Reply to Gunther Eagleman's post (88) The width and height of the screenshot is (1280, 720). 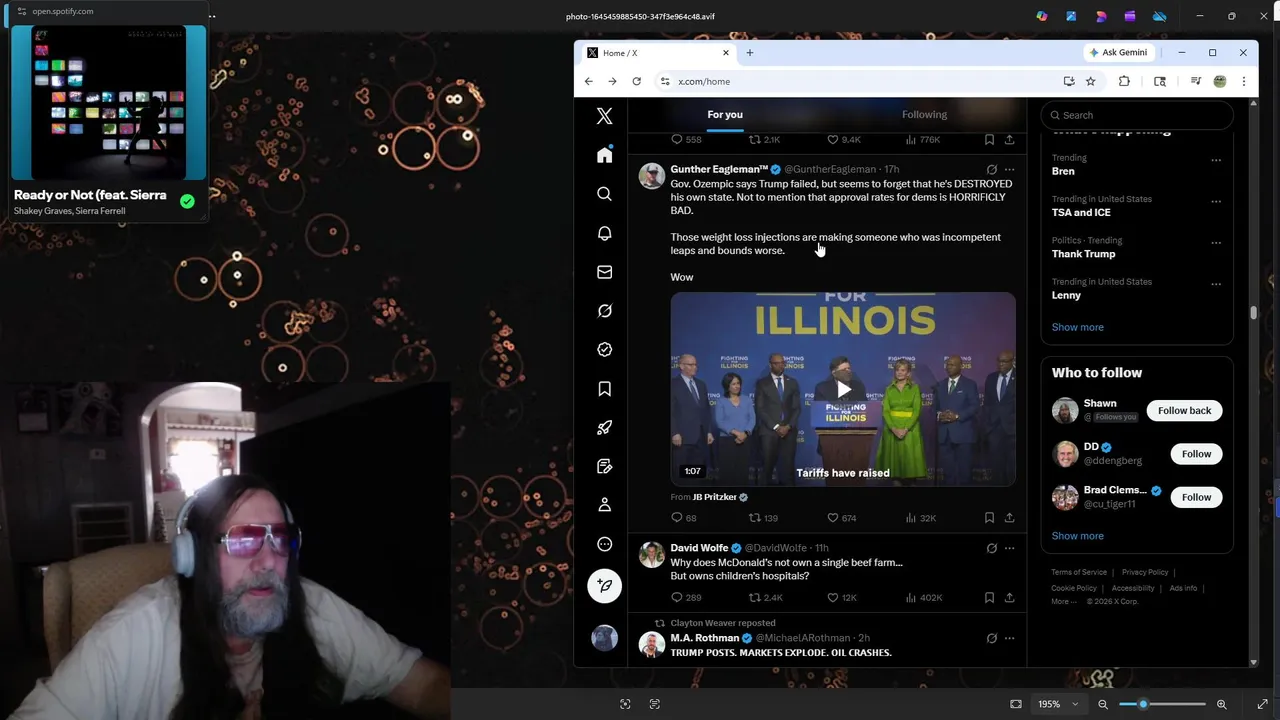click(x=684, y=518)
